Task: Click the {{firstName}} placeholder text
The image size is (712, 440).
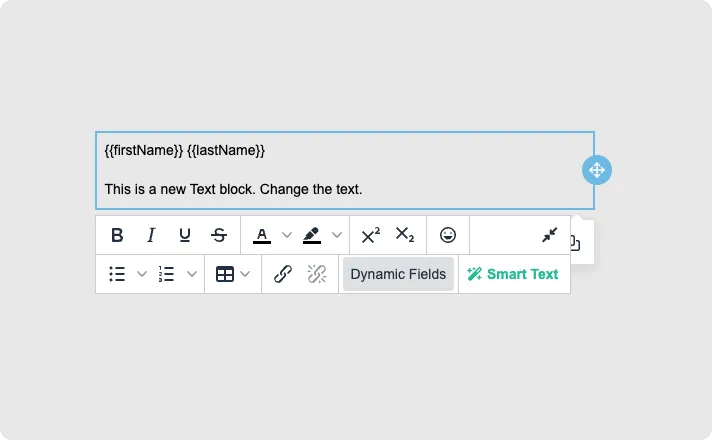Action: pos(144,150)
